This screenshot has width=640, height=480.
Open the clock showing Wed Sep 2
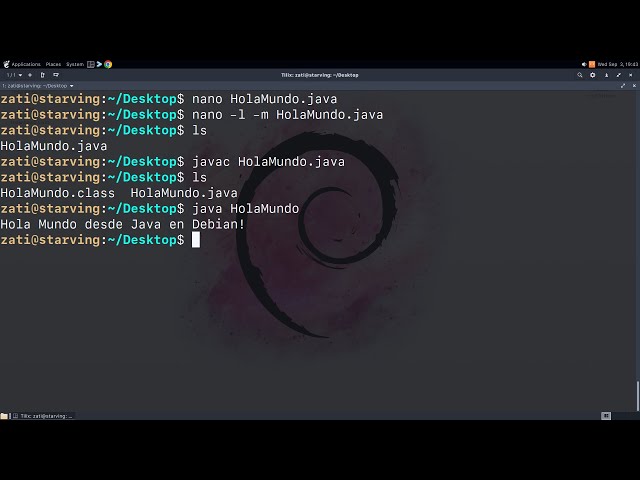618,64
